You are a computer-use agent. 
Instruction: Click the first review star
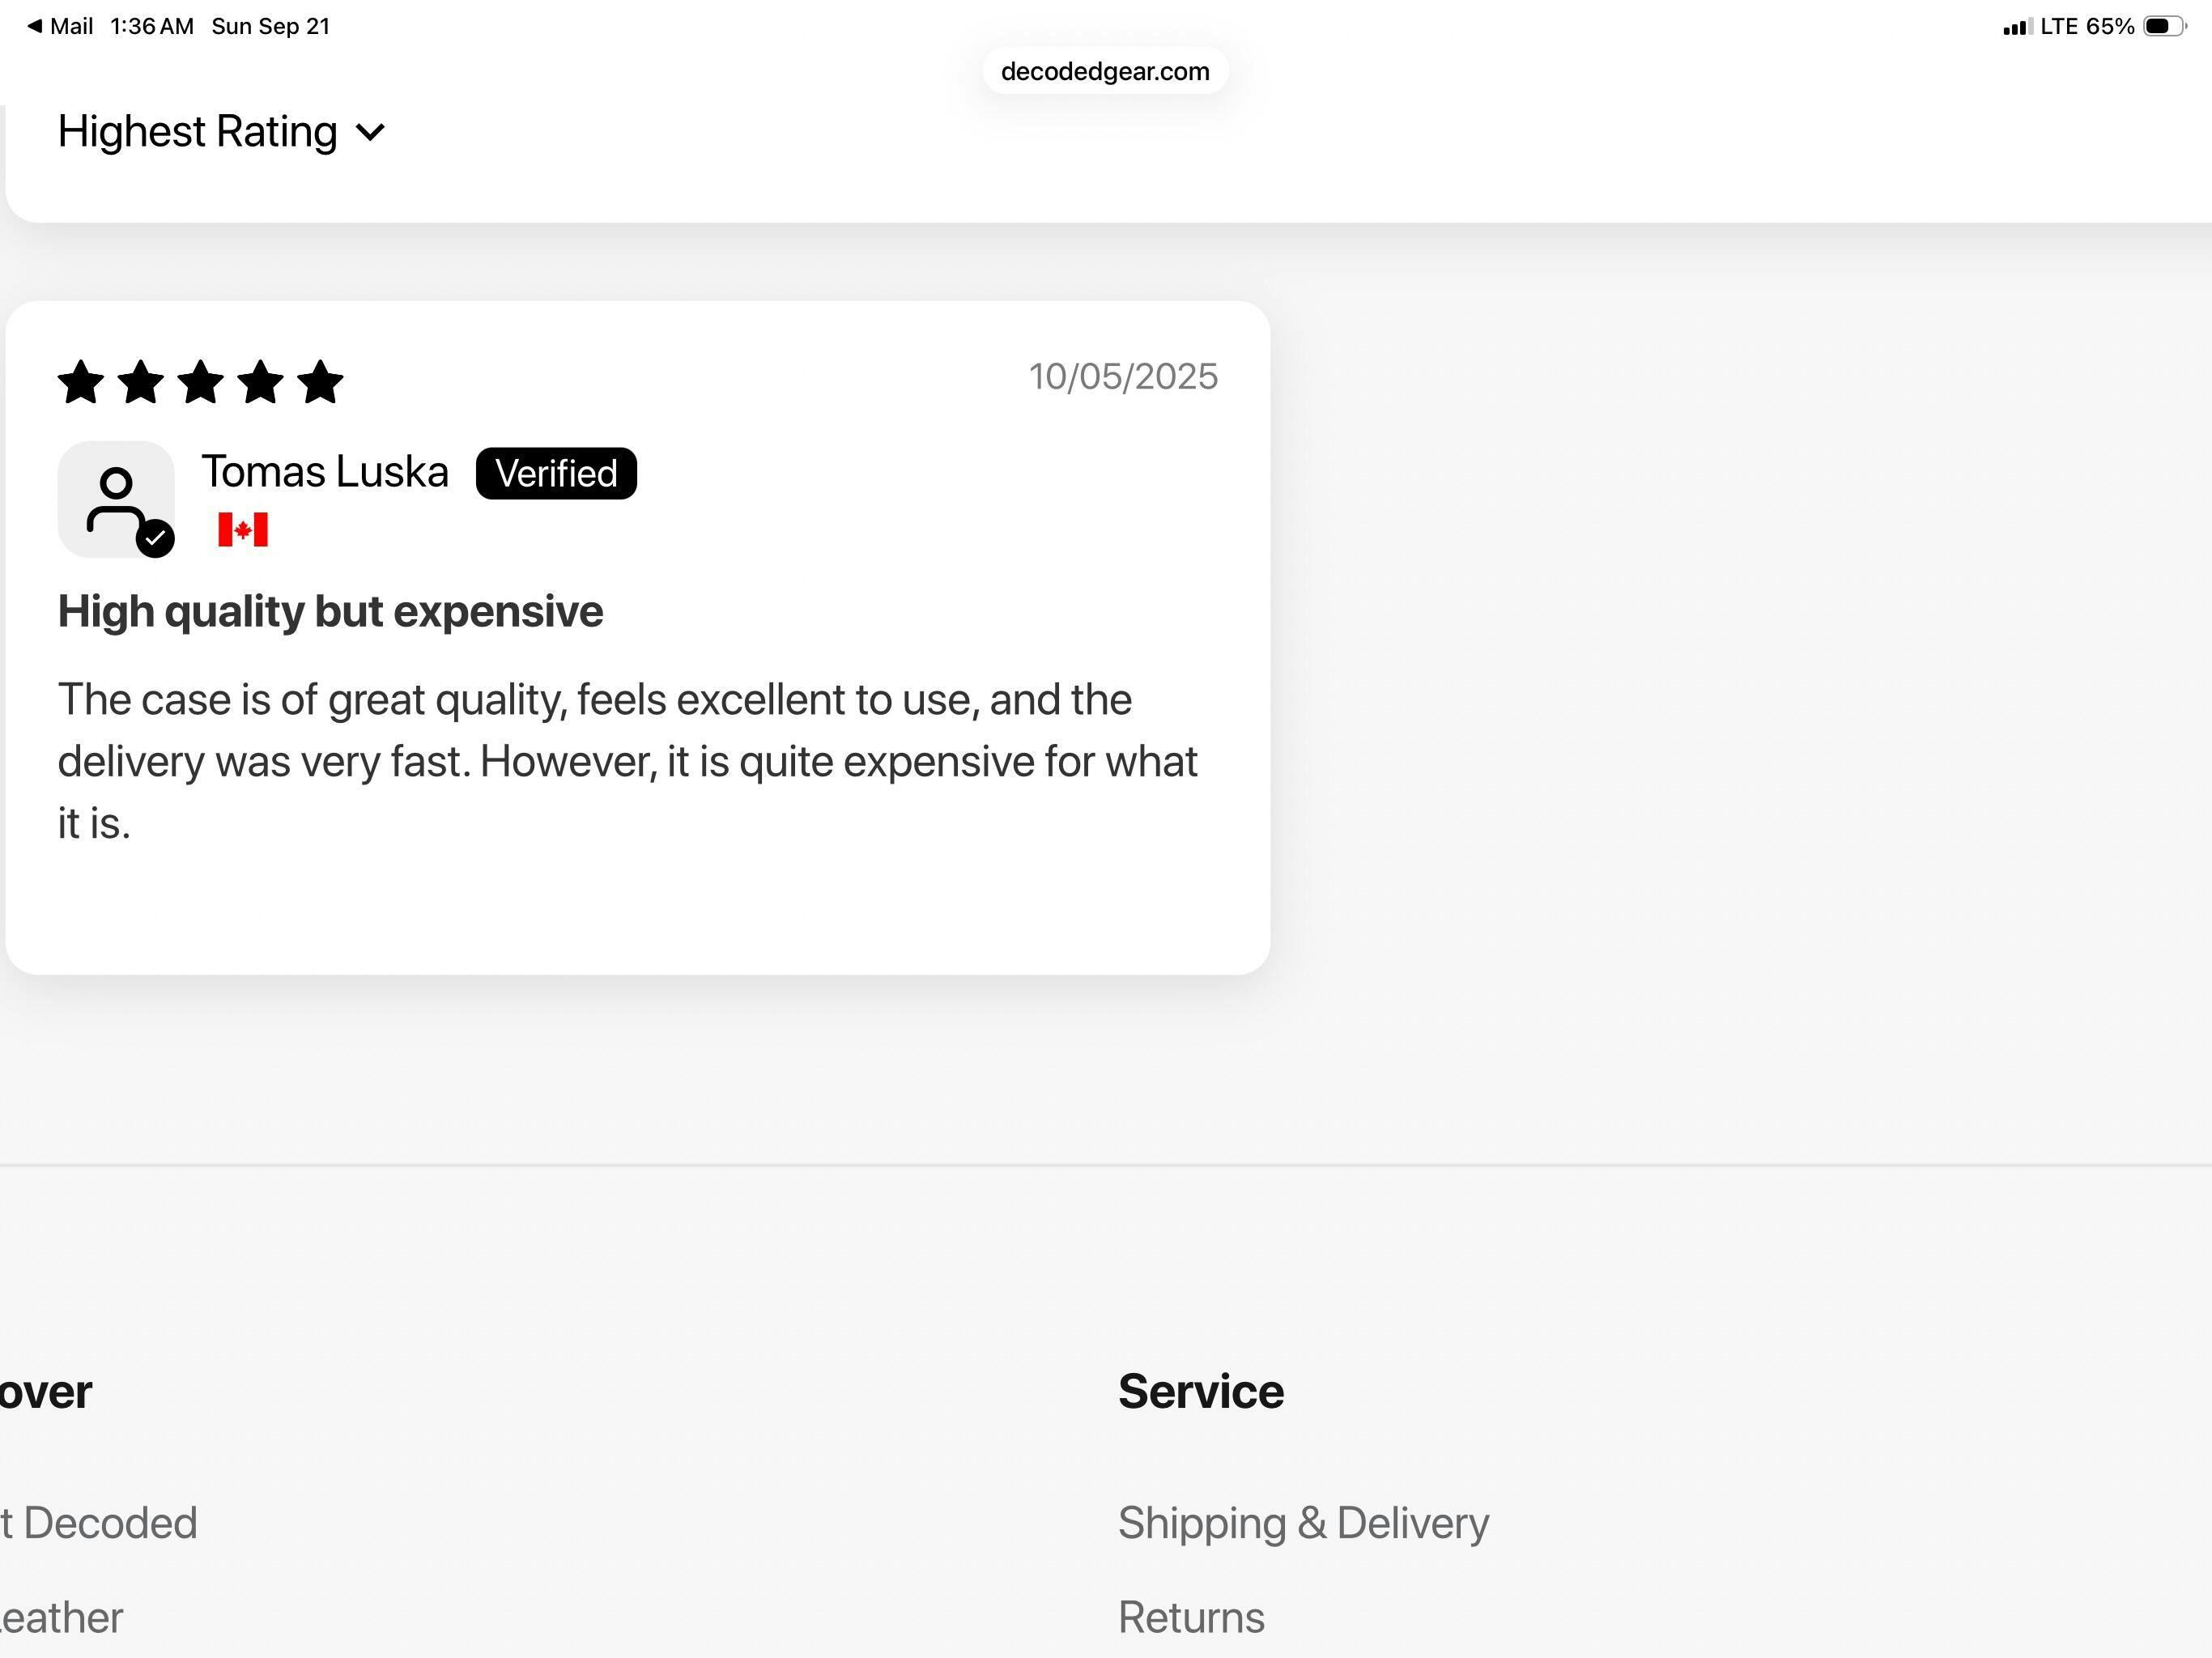[x=81, y=382]
